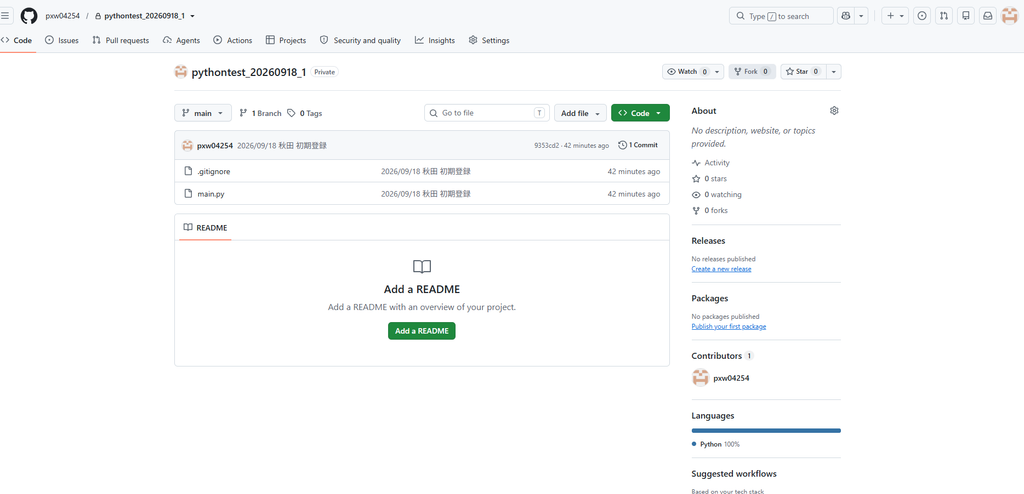Focus the Go to file search field

(x=487, y=113)
